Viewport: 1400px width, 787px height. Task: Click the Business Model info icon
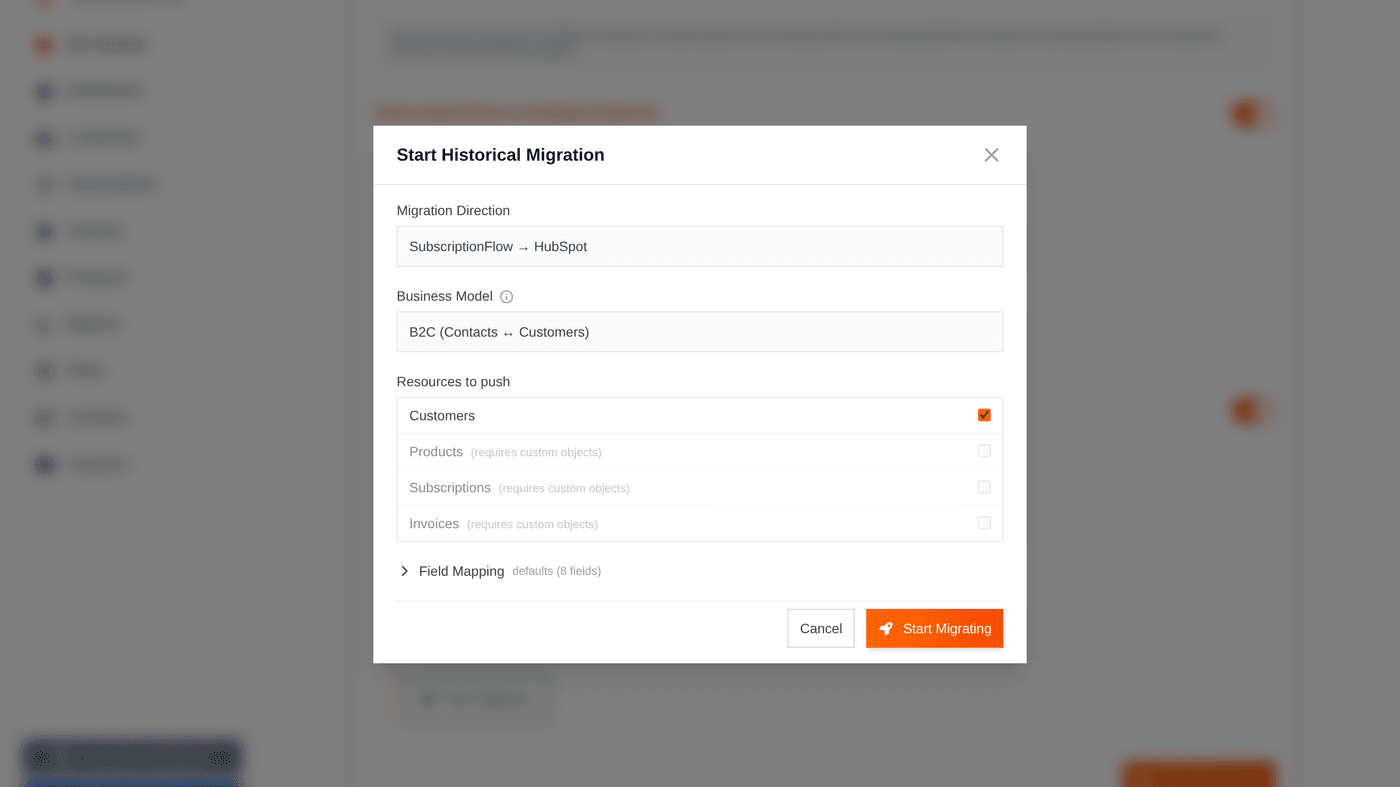pyautogui.click(x=506, y=297)
